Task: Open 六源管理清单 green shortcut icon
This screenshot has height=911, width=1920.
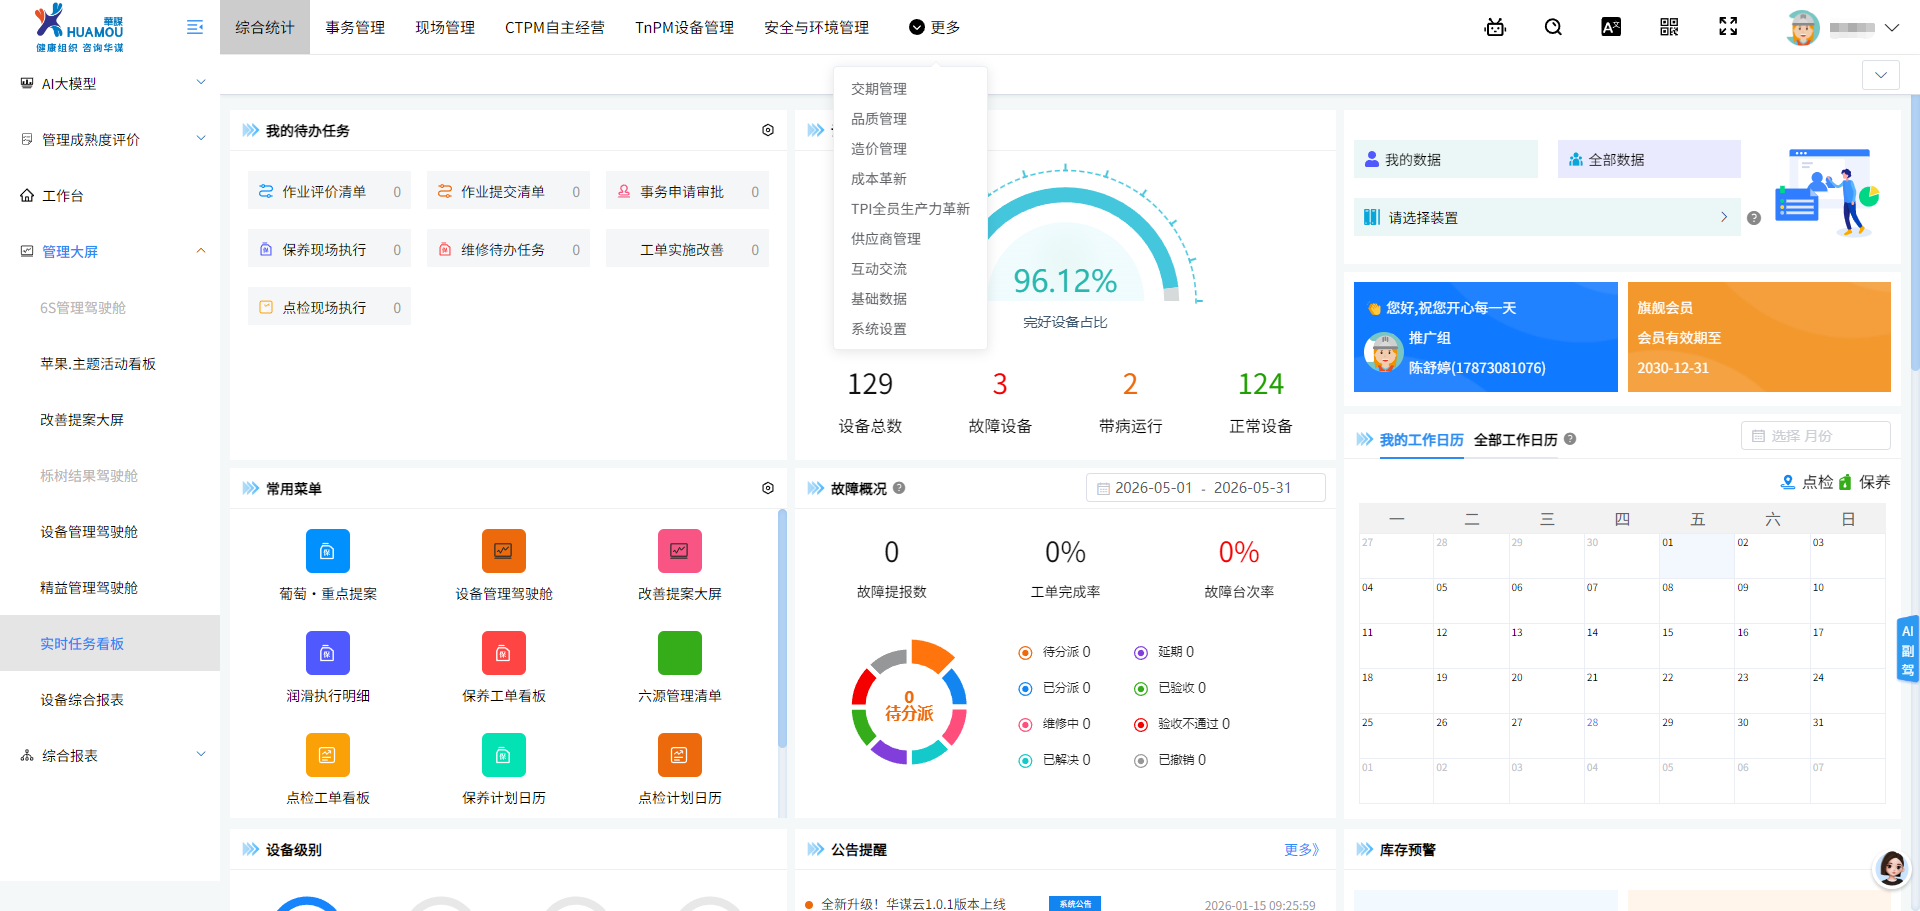Action: click(x=680, y=653)
